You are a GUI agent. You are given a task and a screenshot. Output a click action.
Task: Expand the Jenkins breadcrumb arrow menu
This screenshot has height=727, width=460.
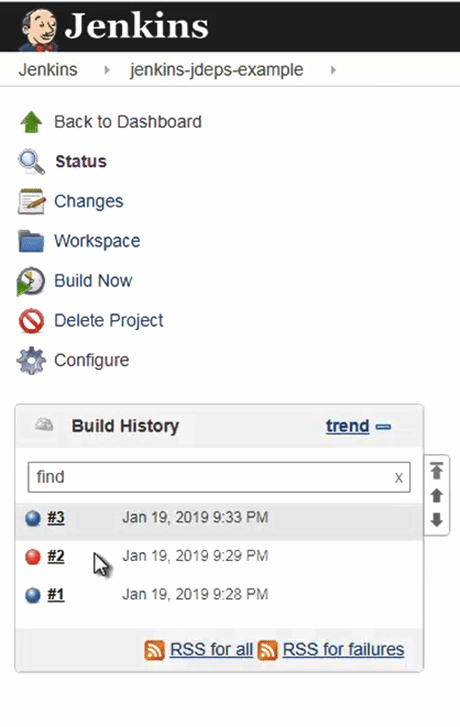107,70
